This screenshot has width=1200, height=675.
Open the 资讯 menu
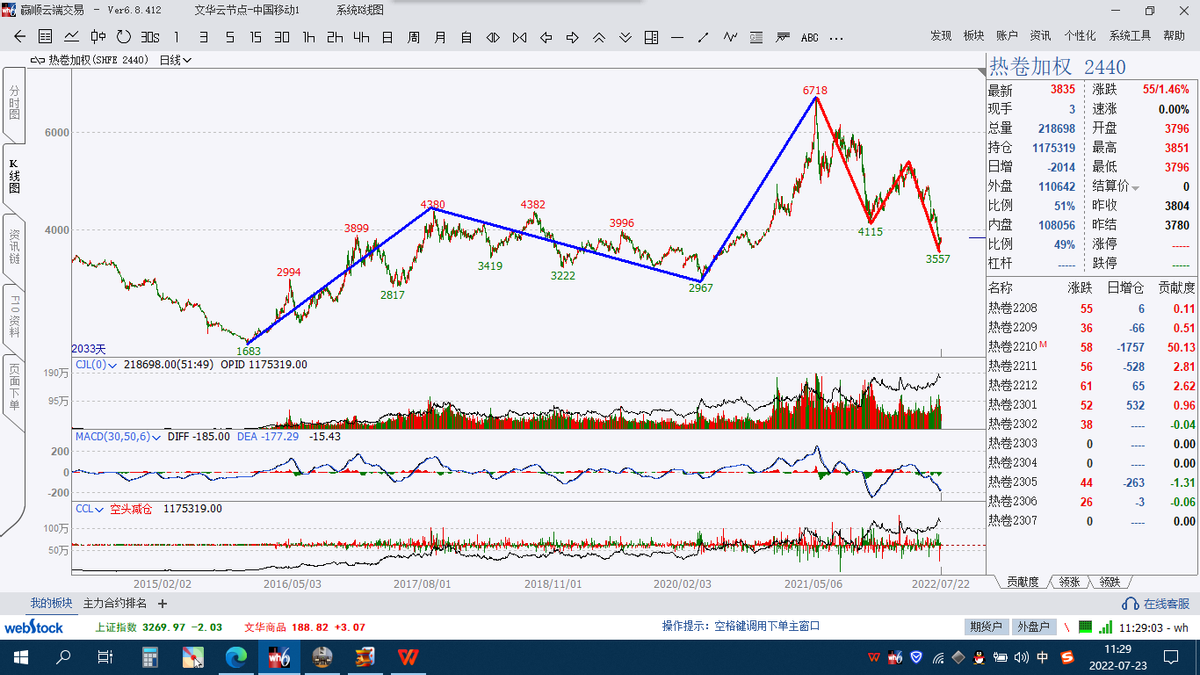click(1040, 36)
